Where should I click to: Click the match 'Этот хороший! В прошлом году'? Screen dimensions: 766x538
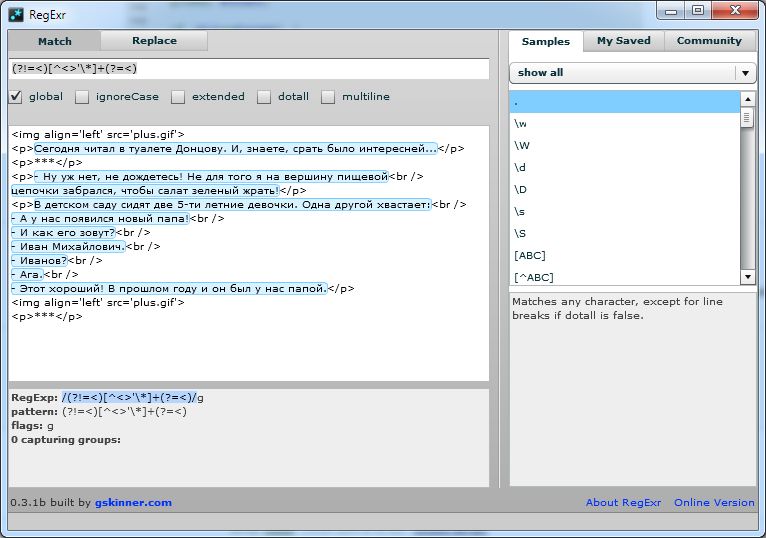[x=169, y=289]
